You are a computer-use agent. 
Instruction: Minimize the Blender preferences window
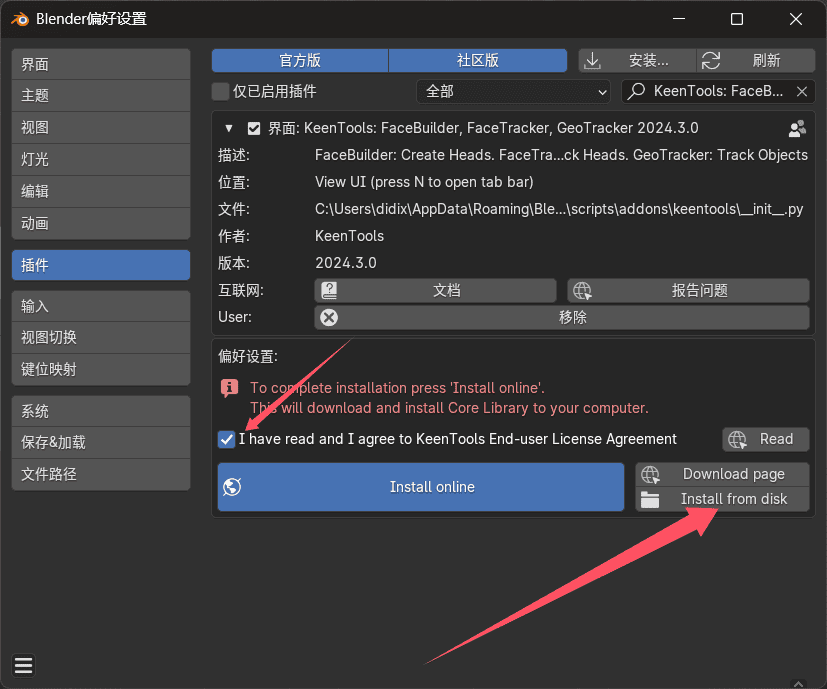[x=679, y=20]
